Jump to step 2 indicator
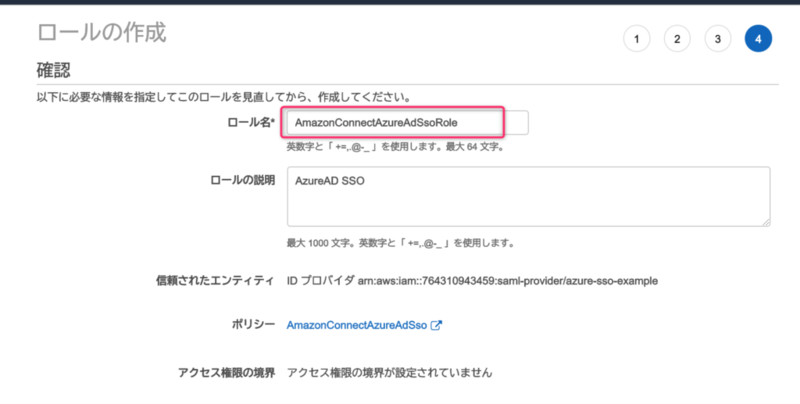This screenshot has height=404, width=800. tap(677, 39)
